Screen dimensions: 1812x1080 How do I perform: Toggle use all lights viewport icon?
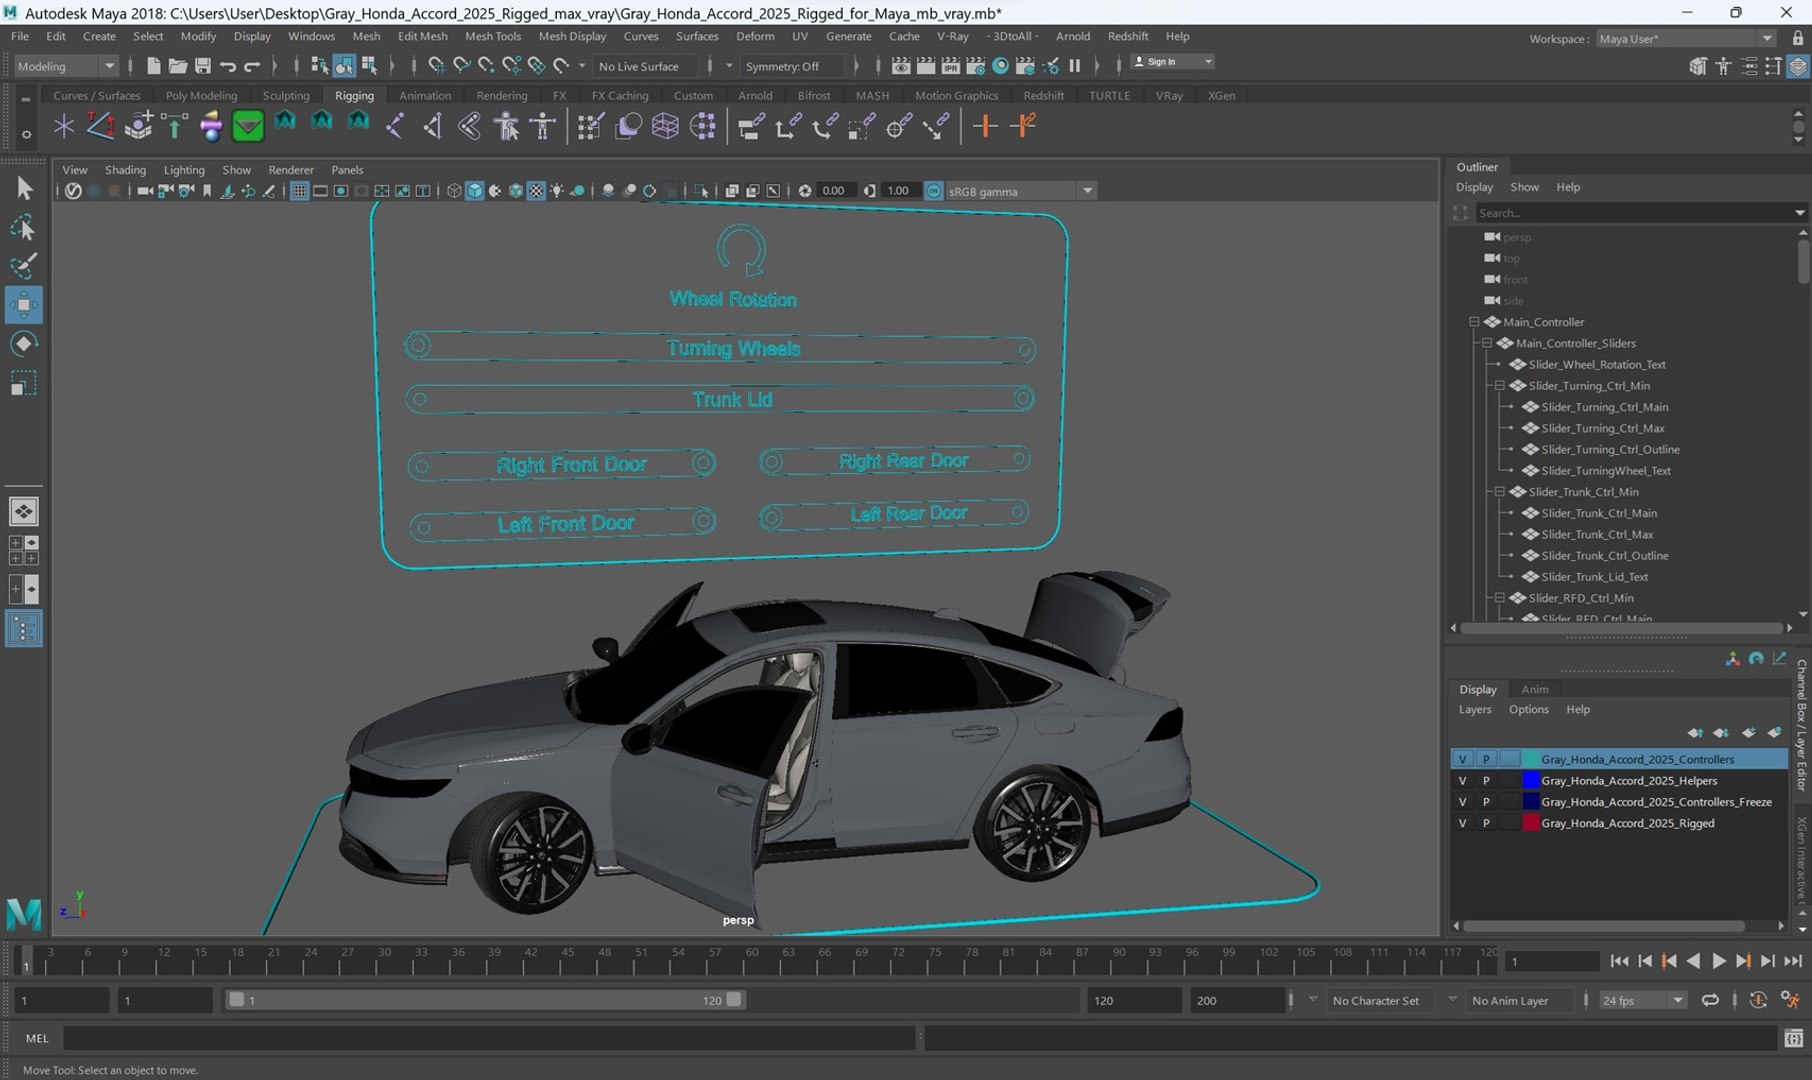click(x=557, y=191)
